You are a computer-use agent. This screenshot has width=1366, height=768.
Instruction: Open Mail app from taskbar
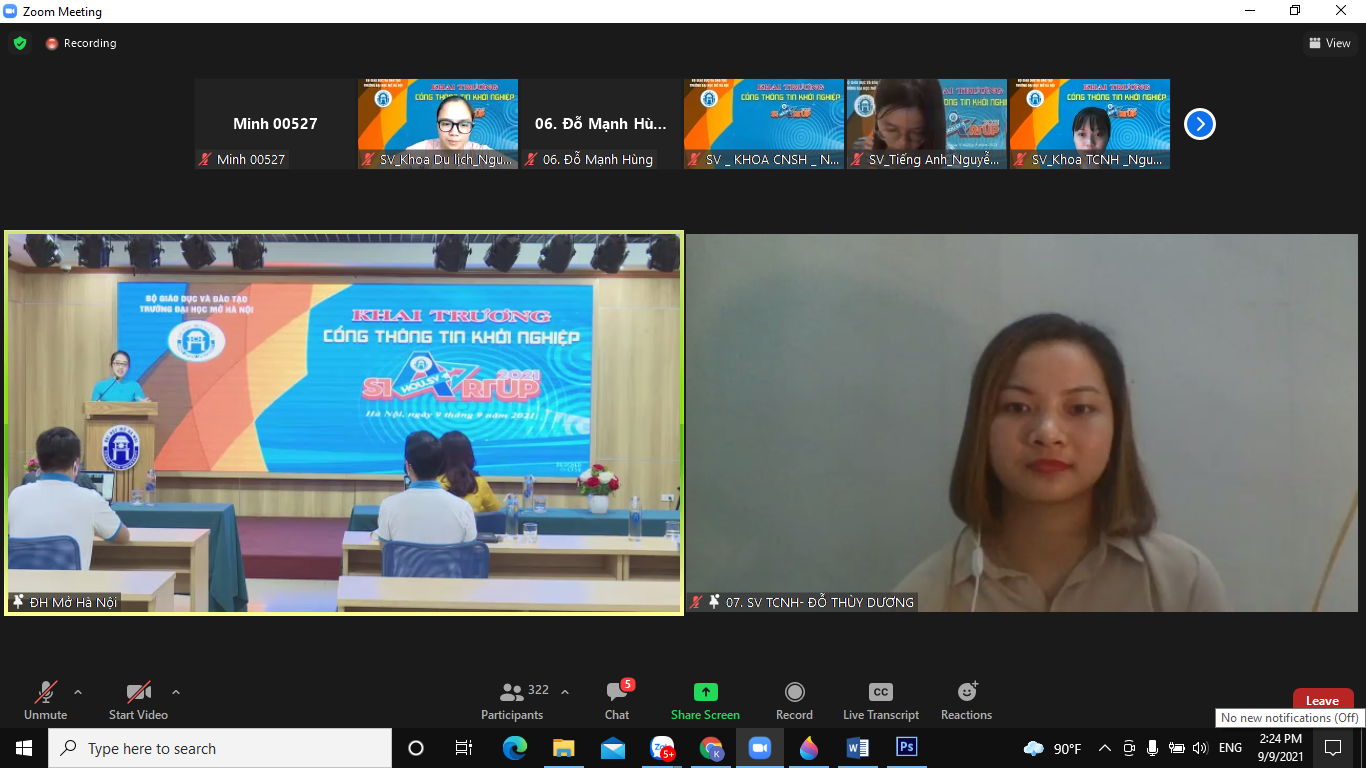pos(613,748)
